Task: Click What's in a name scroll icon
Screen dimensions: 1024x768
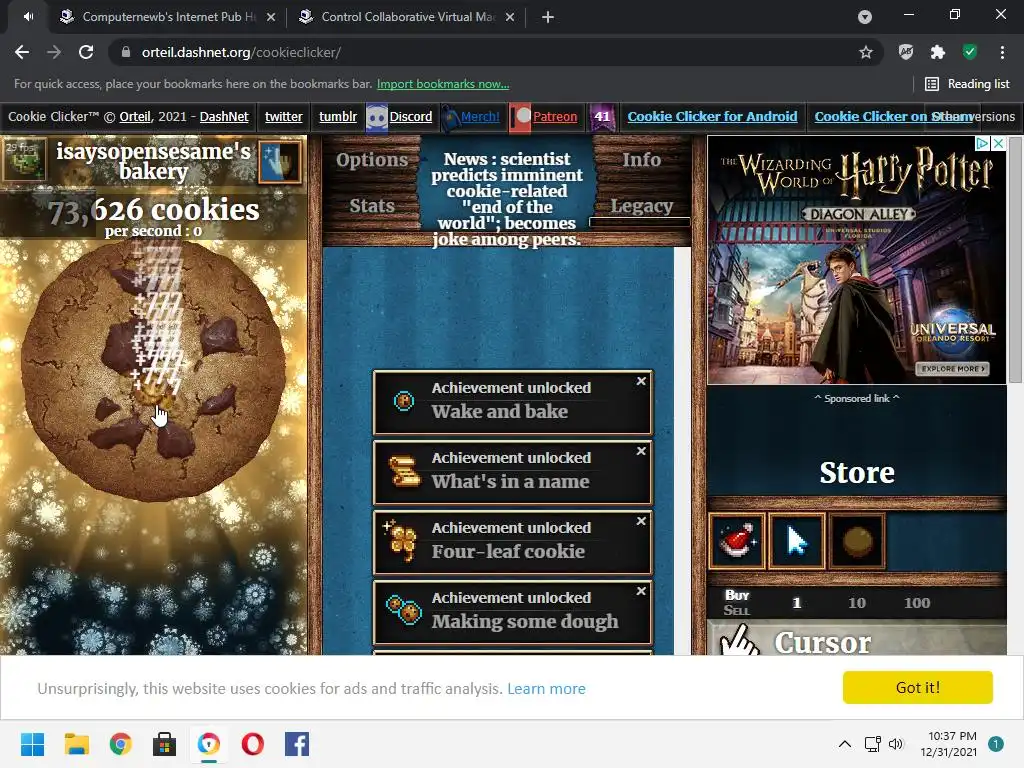Action: (404, 471)
